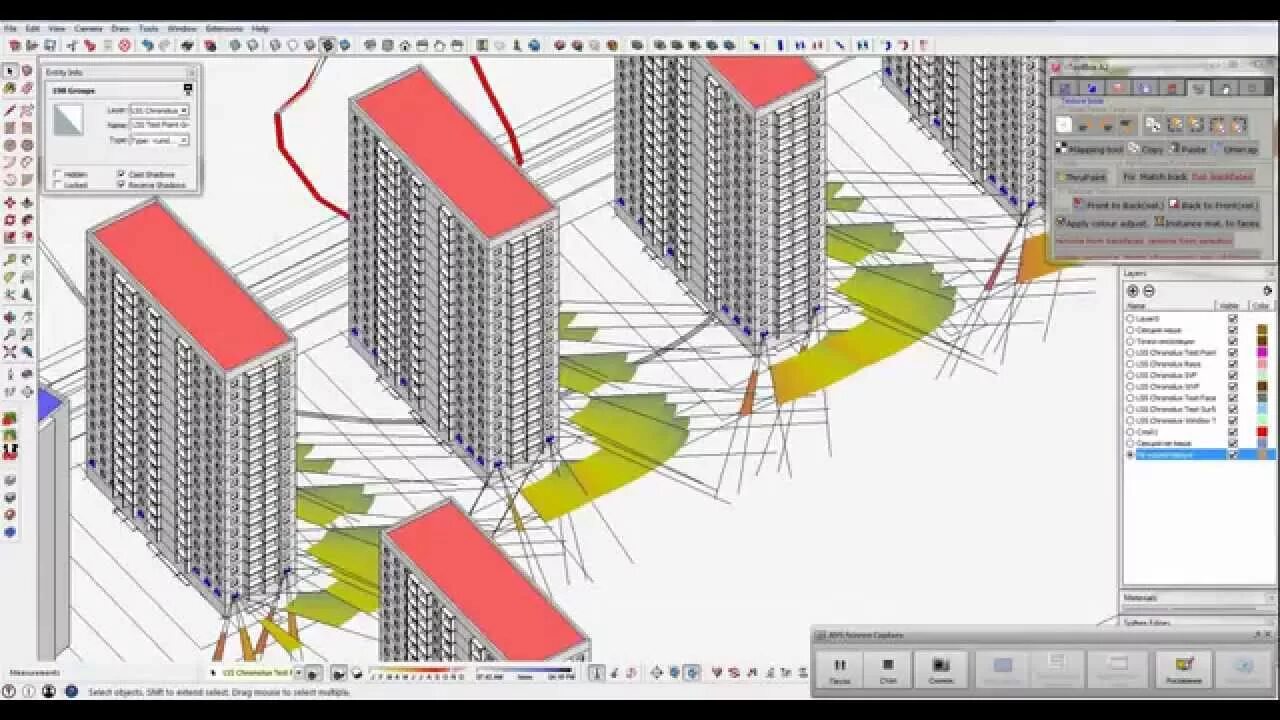Select the Rectangle drawing tool
The image size is (1280, 720).
(10, 127)
